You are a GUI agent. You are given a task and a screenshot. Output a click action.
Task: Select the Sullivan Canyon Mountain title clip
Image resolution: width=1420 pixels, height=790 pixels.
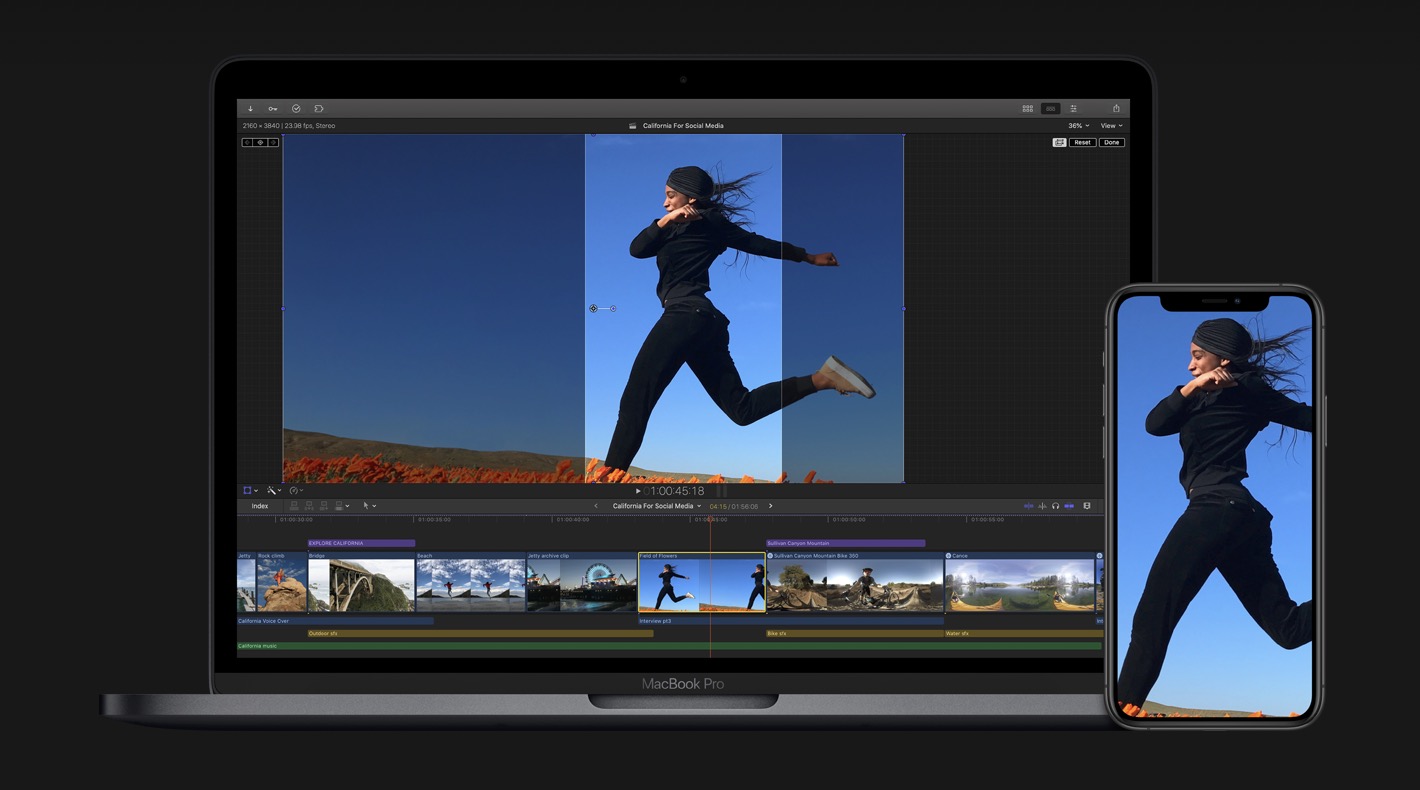846,543
